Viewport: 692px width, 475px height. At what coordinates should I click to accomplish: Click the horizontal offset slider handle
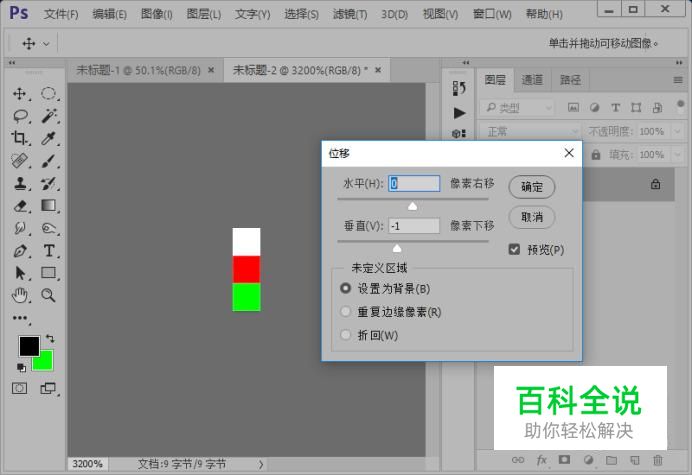click(412, 206)
